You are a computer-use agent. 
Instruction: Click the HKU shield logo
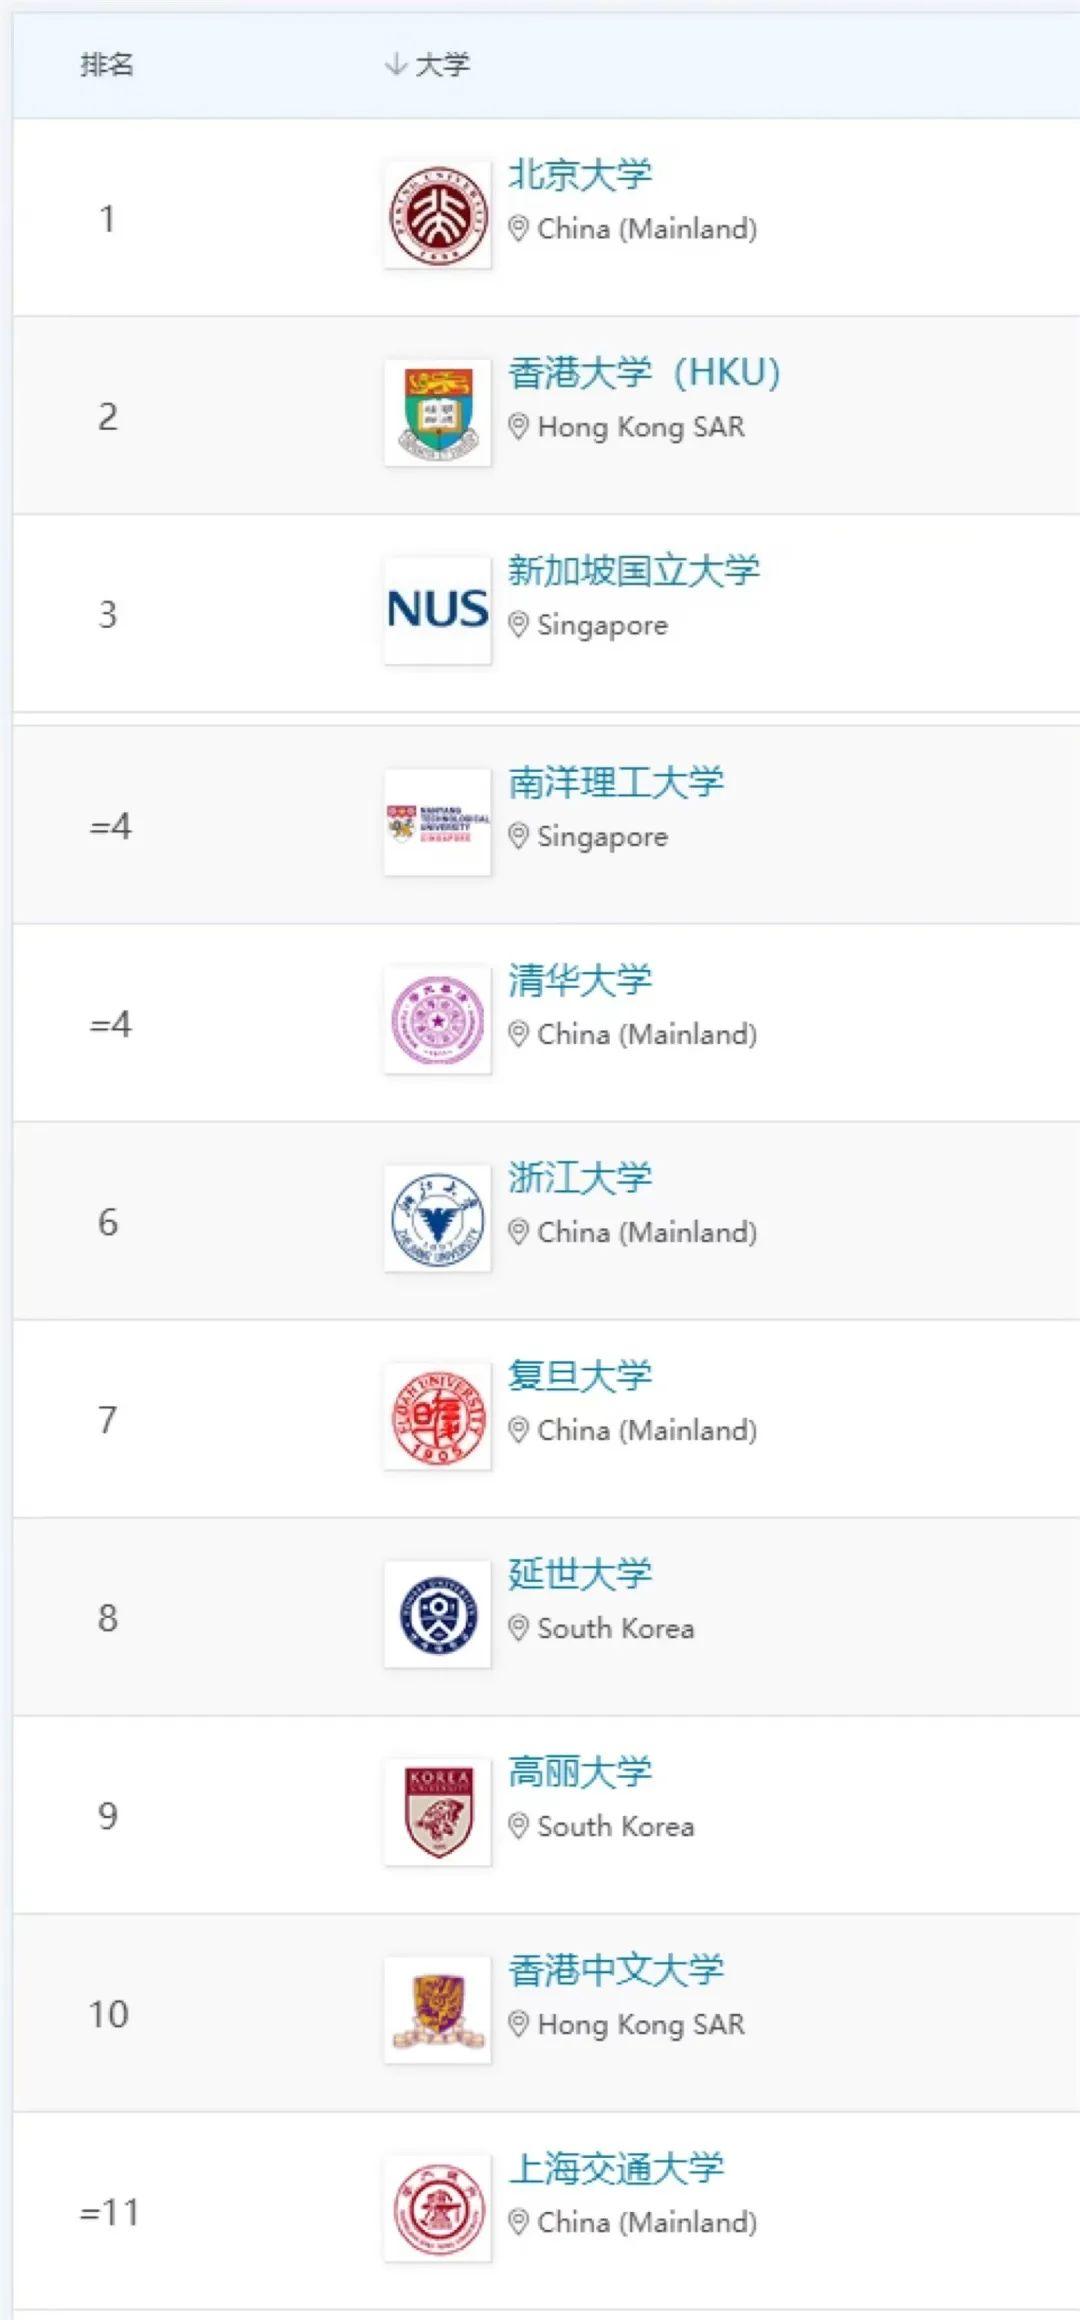tap(437, 413)
